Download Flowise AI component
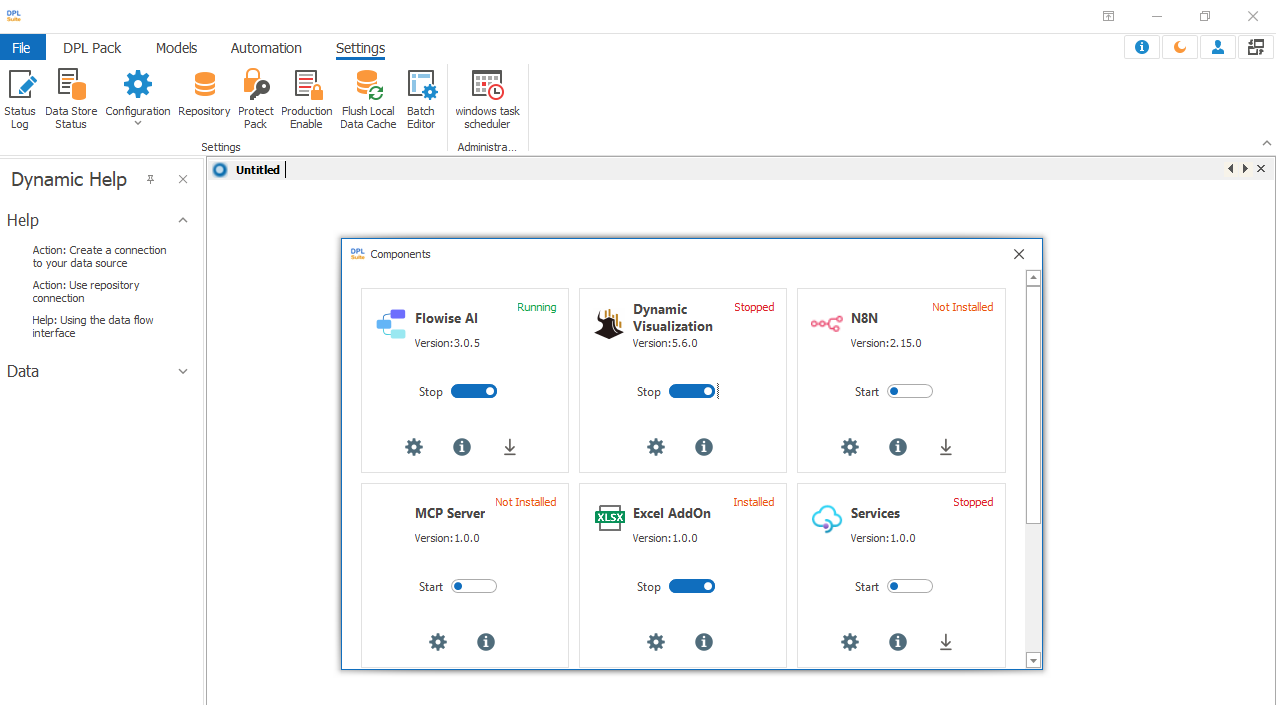Image resolution: width=1276 pixels, height=705 pixels. pos(510,447)
